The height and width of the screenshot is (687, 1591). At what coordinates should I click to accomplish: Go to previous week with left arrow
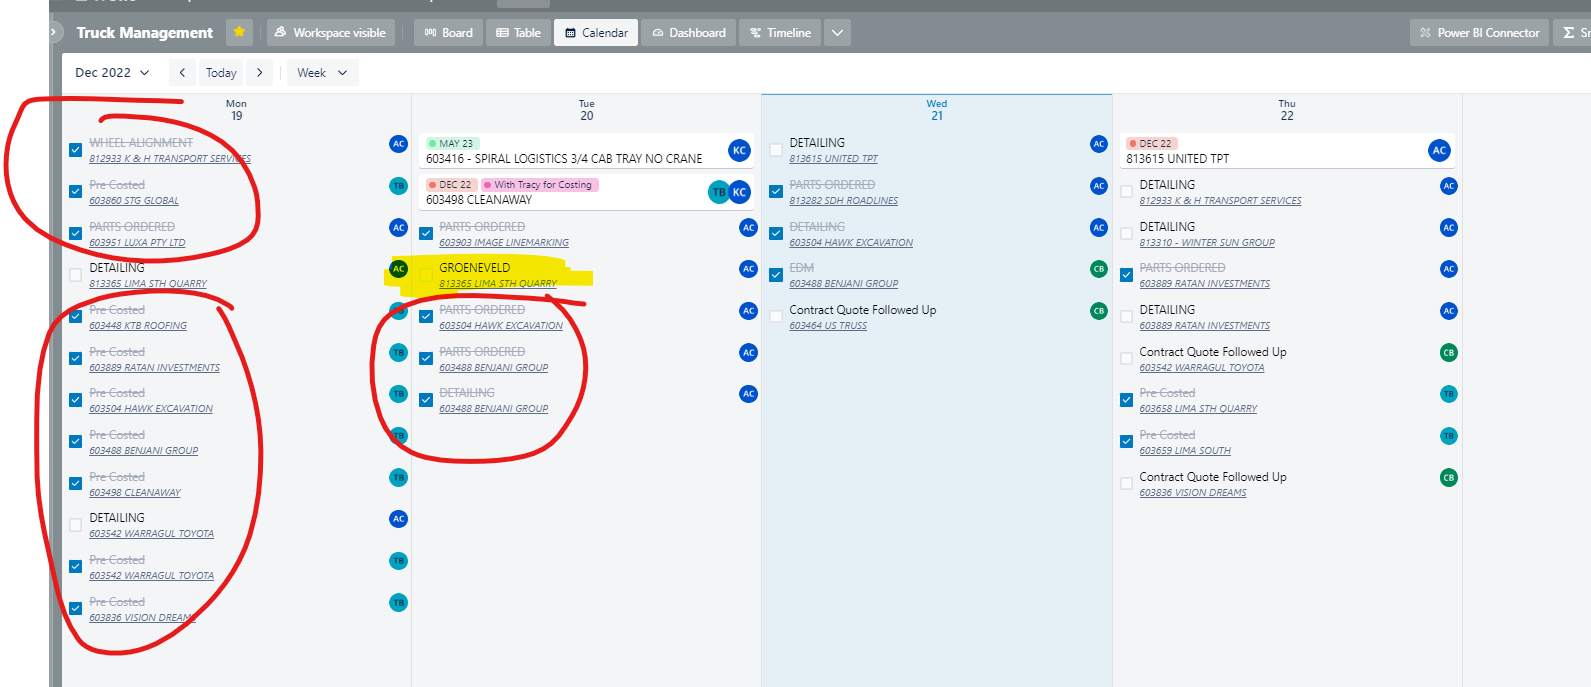(x=182, y=73)
